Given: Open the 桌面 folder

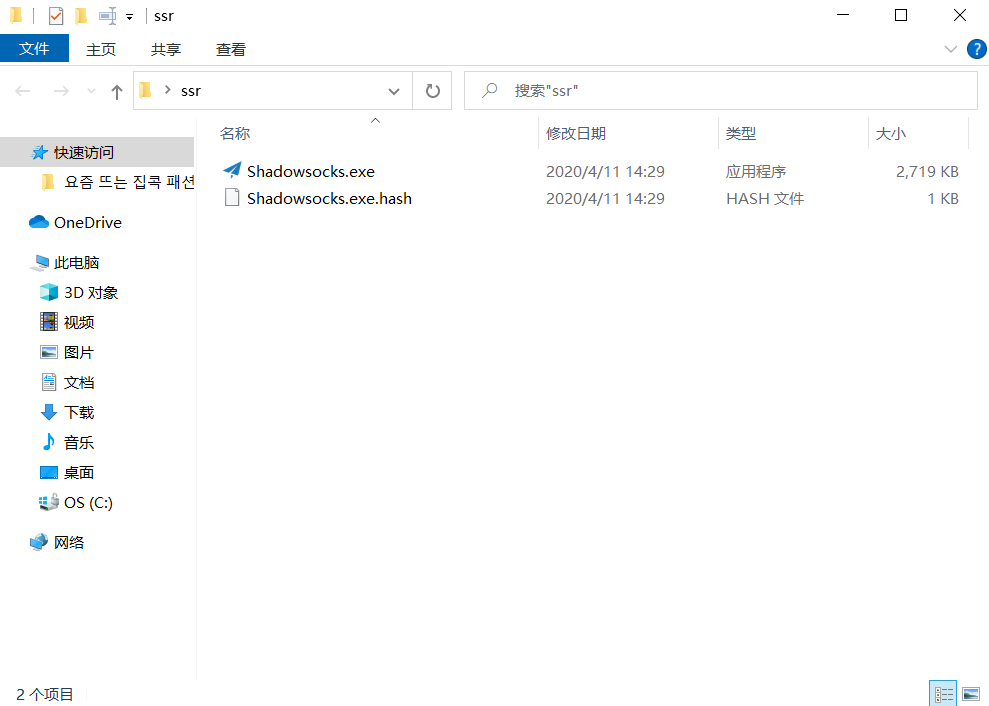Looking at the screenshot, I should point(79,473).
